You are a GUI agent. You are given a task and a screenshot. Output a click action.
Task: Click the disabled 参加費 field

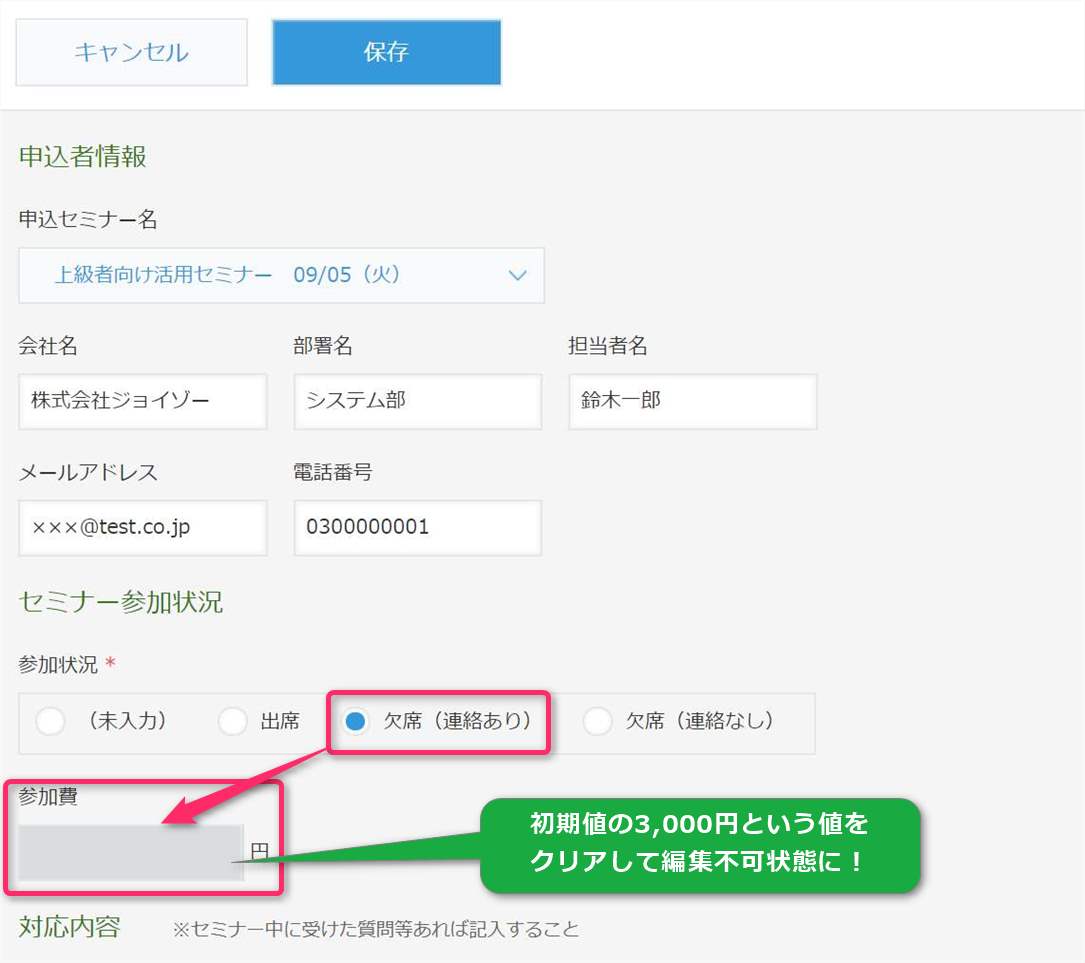[x=131, y=852]
